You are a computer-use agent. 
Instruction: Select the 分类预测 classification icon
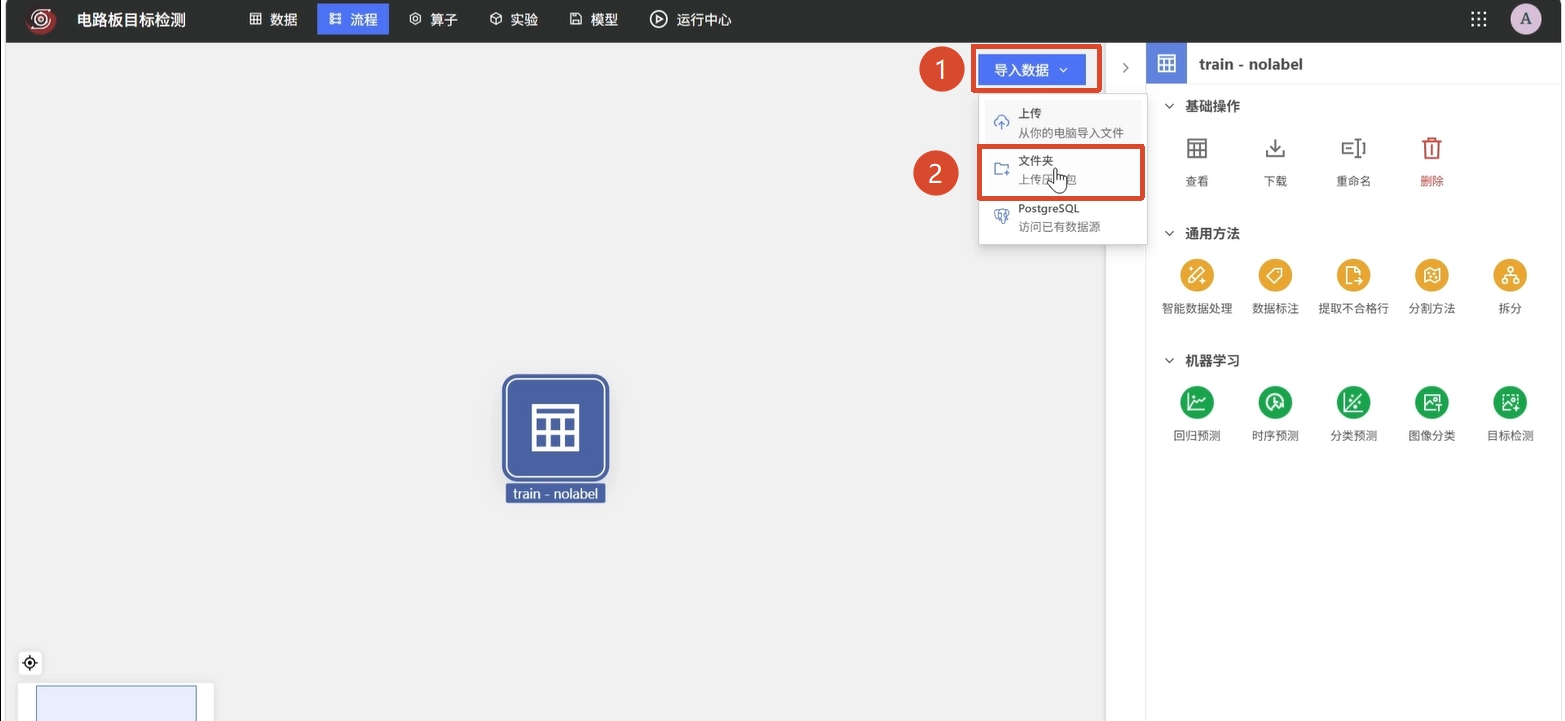[1353, 402]
